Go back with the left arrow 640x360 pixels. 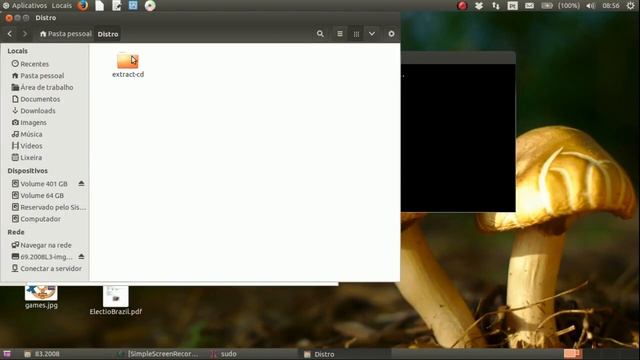[x=10, y=34]
